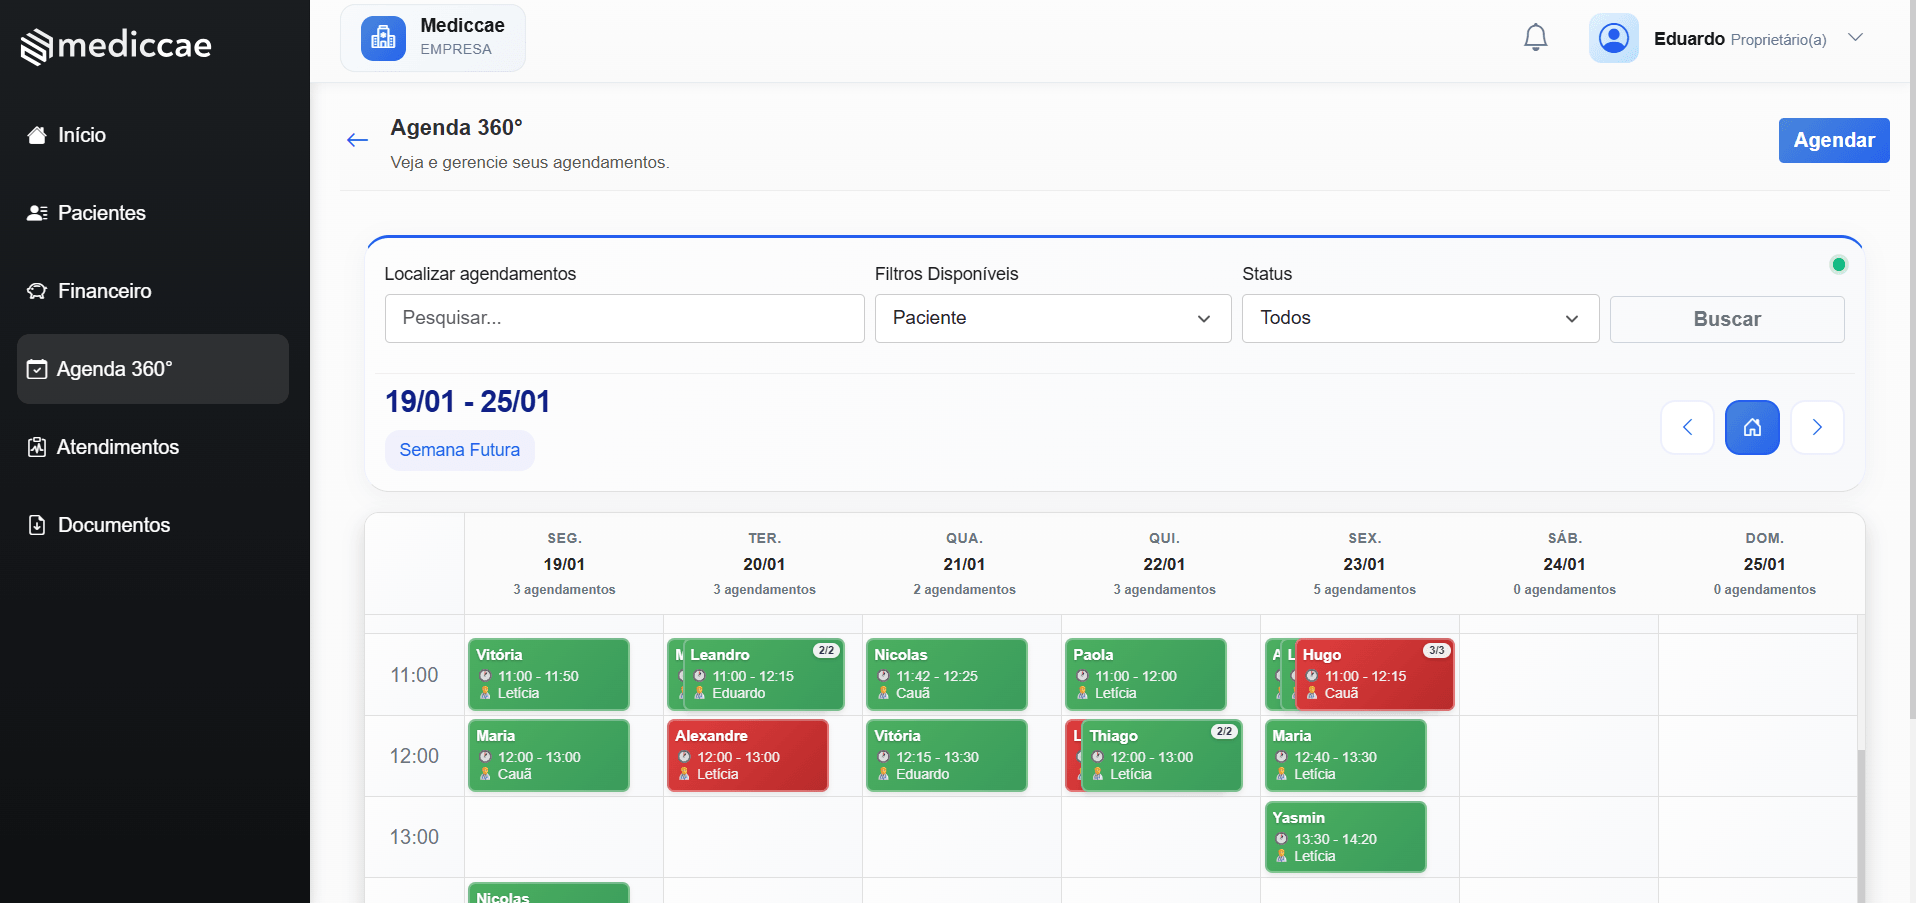Screen dimensions: 1916x903
Task: Open Financeiro in the sidebar
Action: pyautogui.click(x=104, y=291)
